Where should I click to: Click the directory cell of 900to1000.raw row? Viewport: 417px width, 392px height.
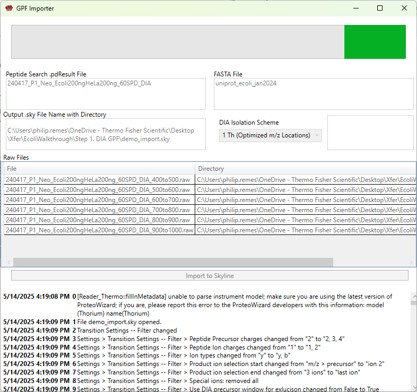pyautogui.click(x=306, y=230)
